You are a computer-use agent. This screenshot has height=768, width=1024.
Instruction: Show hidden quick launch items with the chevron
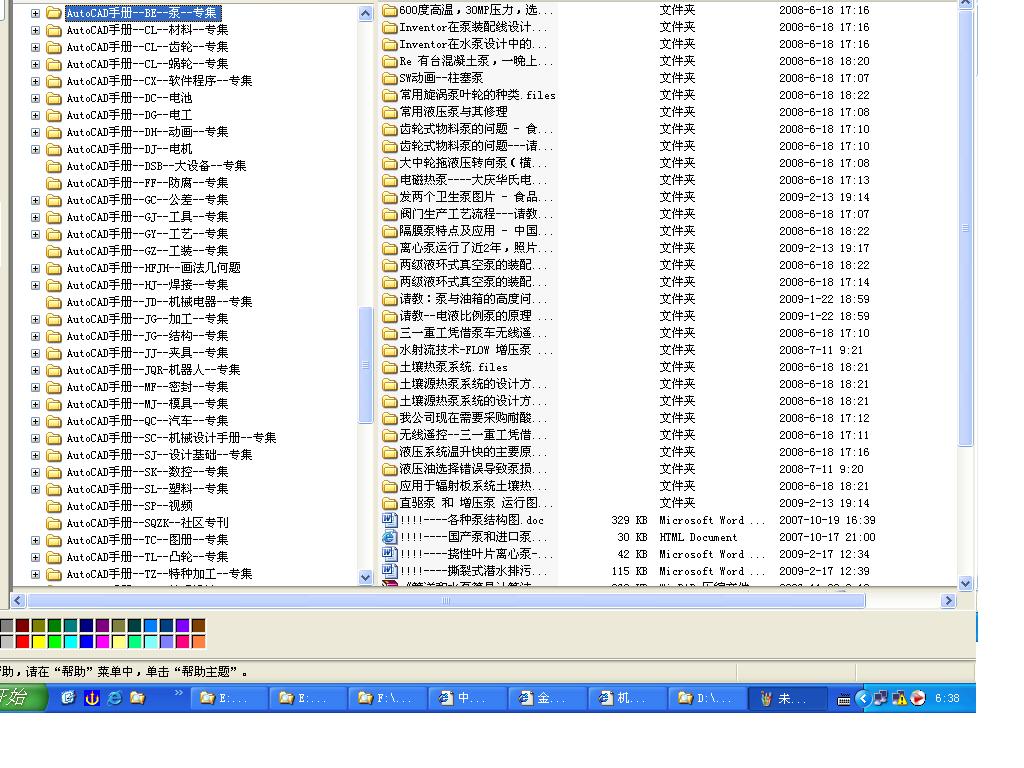tap(178, 692)
